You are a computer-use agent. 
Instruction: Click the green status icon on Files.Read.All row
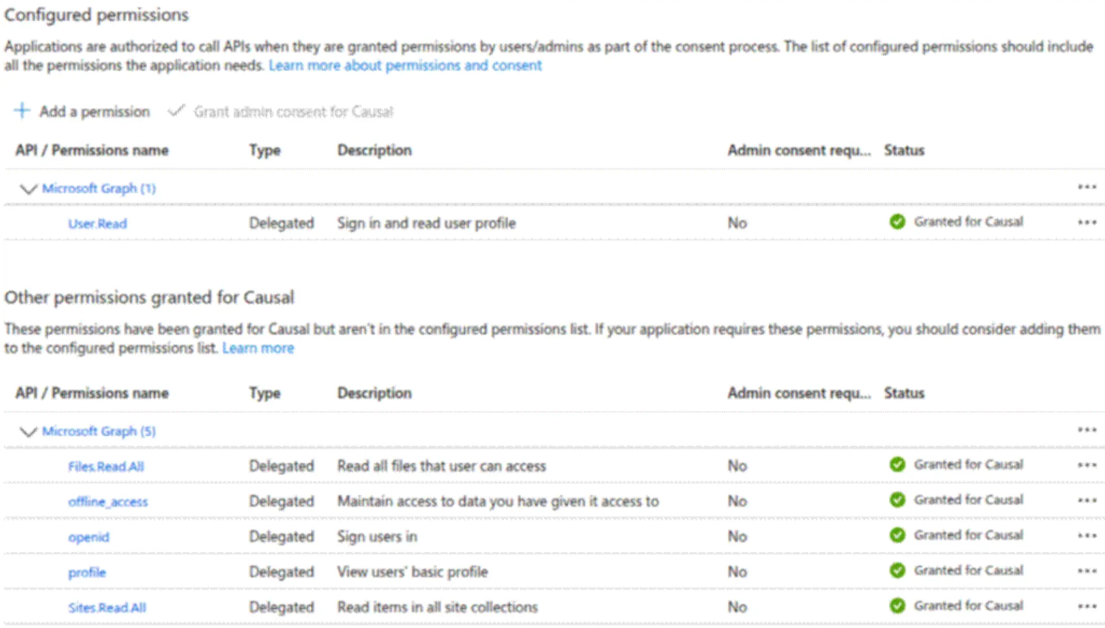tap(898, 465)
